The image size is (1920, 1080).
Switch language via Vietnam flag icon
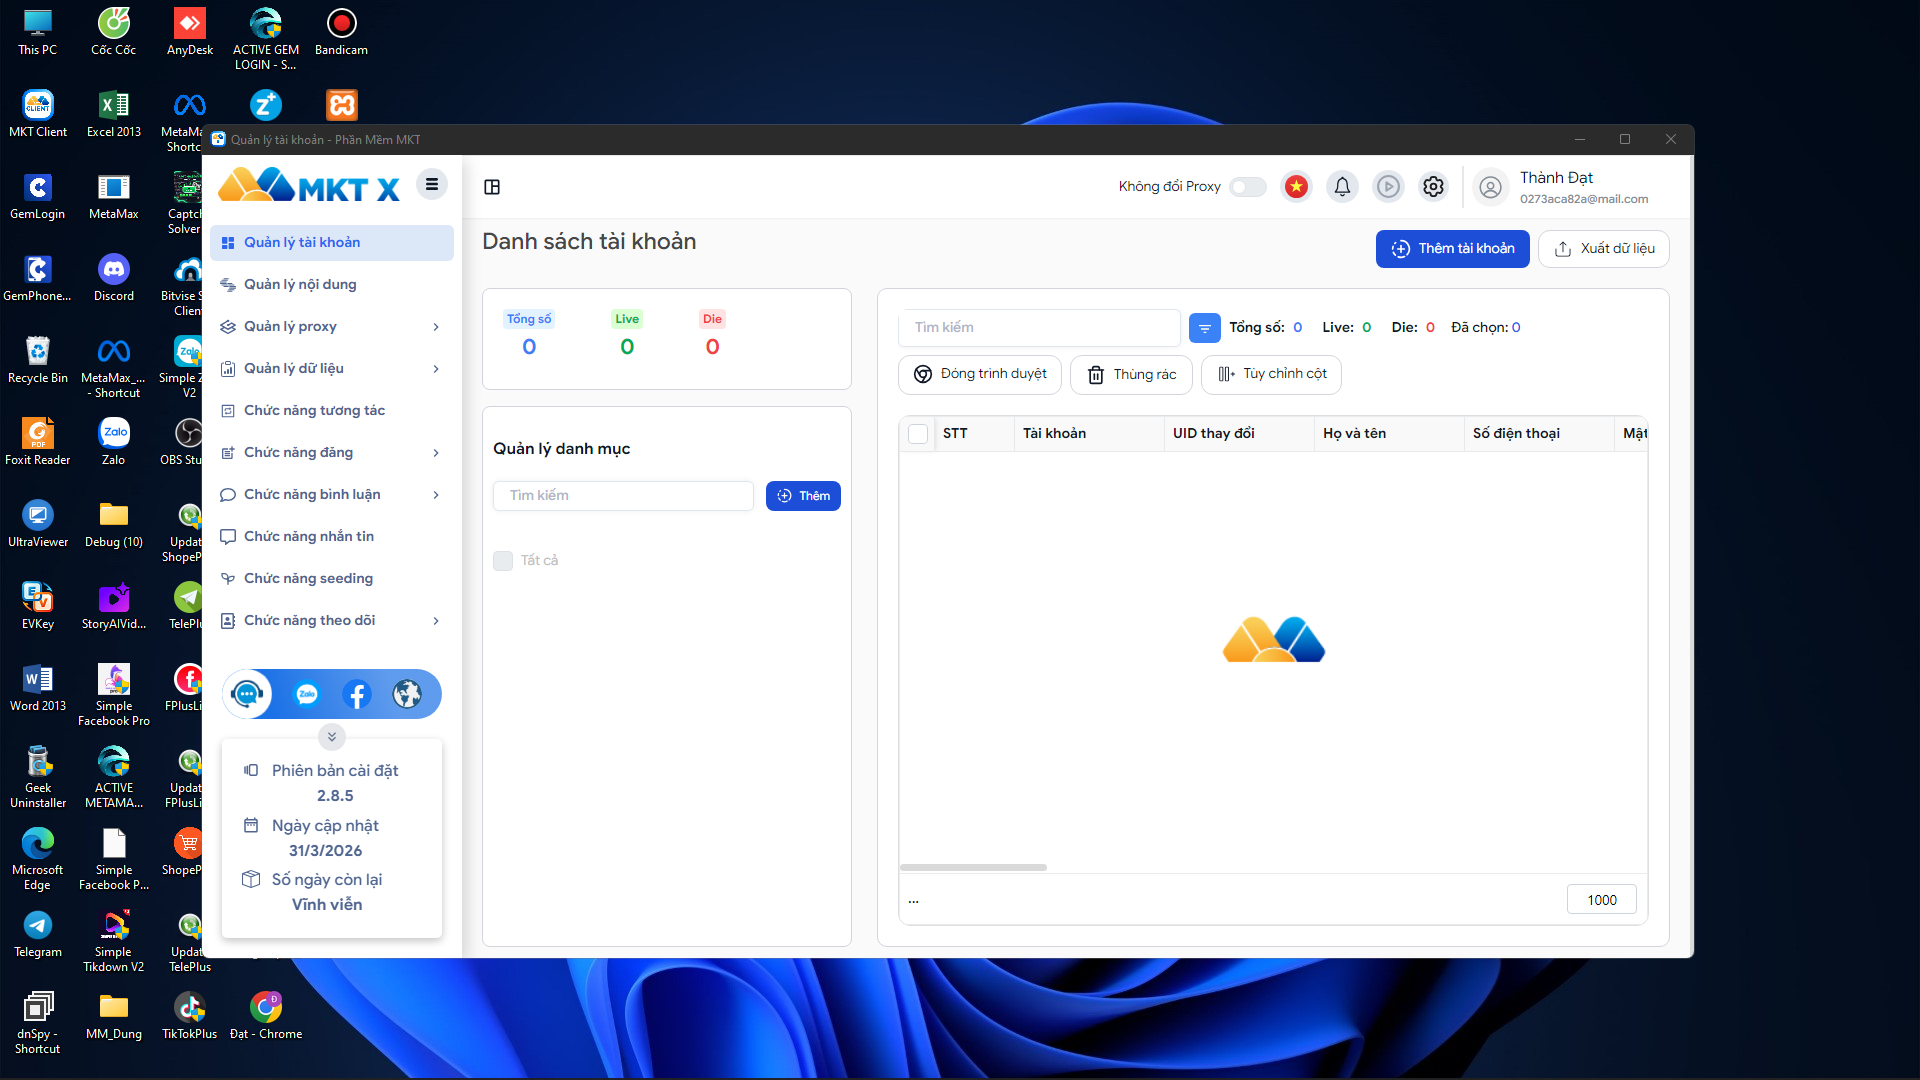click(x=1296, y=187)
